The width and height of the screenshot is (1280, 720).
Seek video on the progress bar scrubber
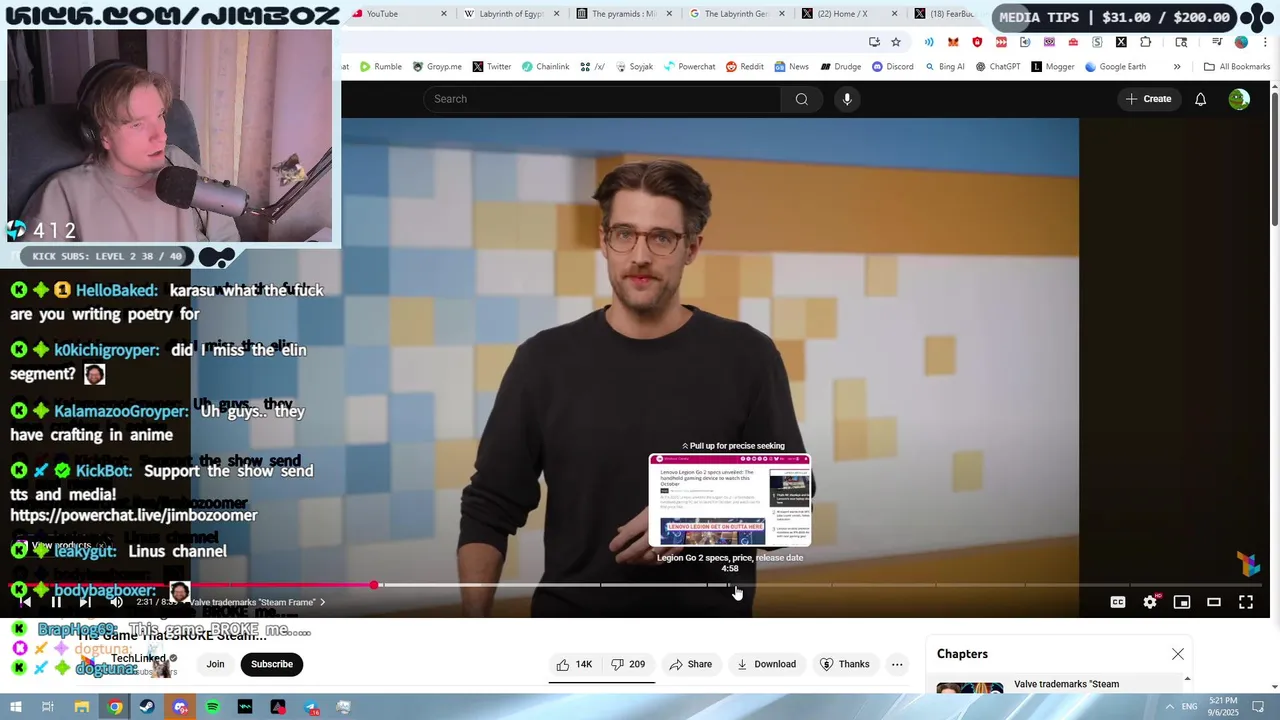[374, 585]
